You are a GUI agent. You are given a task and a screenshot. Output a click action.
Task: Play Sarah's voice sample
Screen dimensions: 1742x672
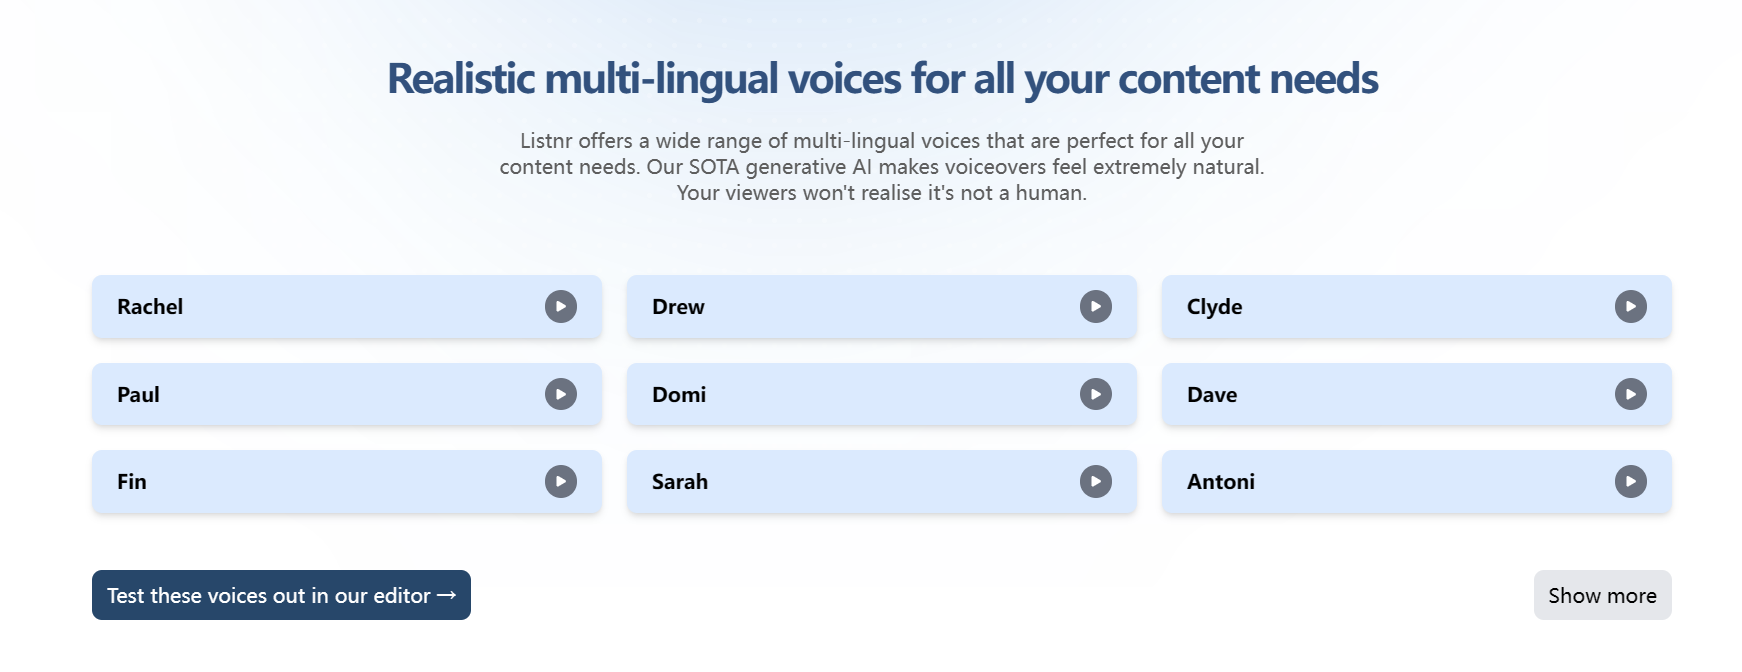pos(1095,482)
